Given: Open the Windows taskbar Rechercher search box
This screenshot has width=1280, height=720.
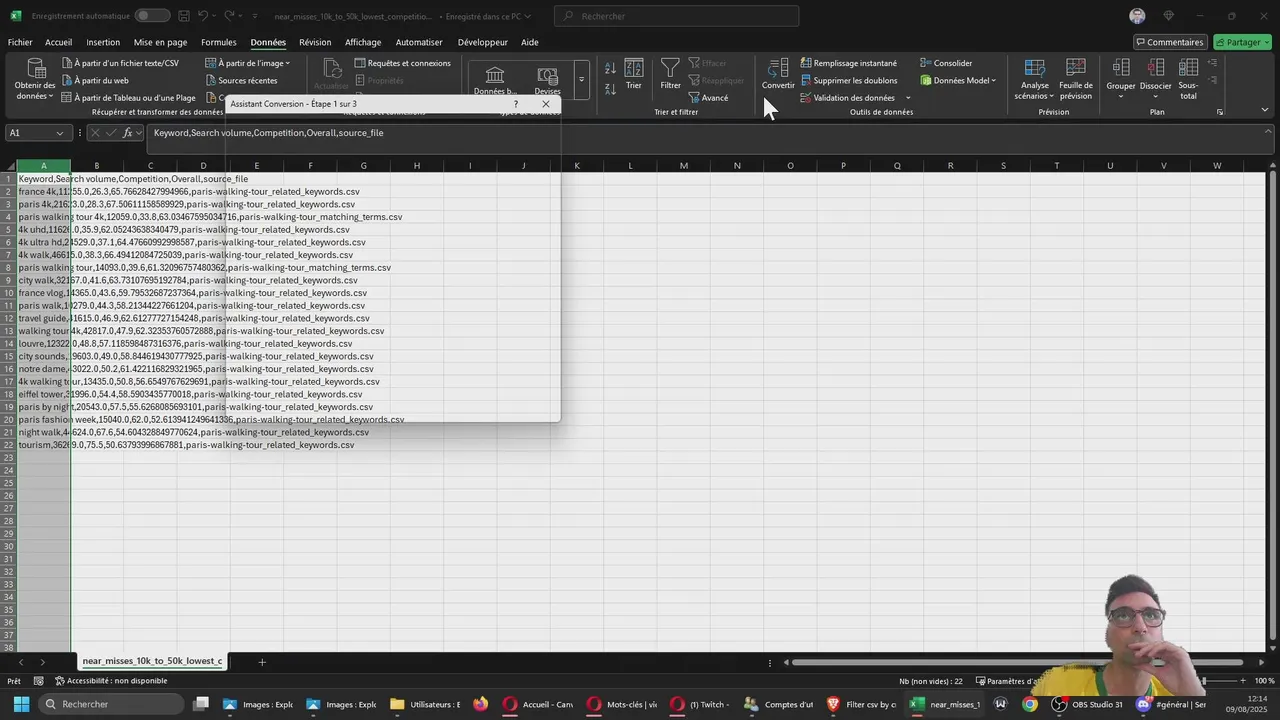Looking at the screenshot, I should (112, 704).
